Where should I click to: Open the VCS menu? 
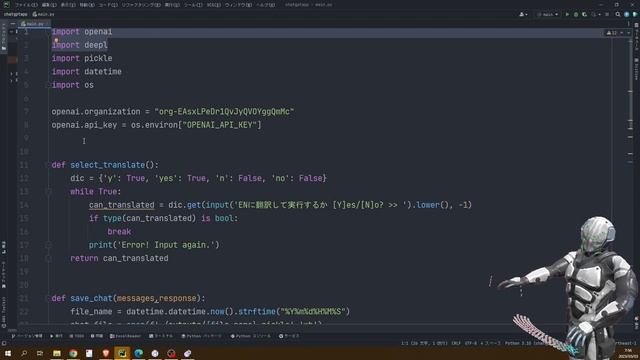click(x=213, y=5)
